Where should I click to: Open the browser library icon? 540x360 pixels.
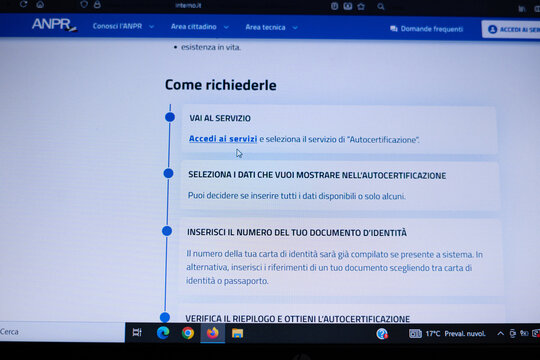(x=522, y=9)
